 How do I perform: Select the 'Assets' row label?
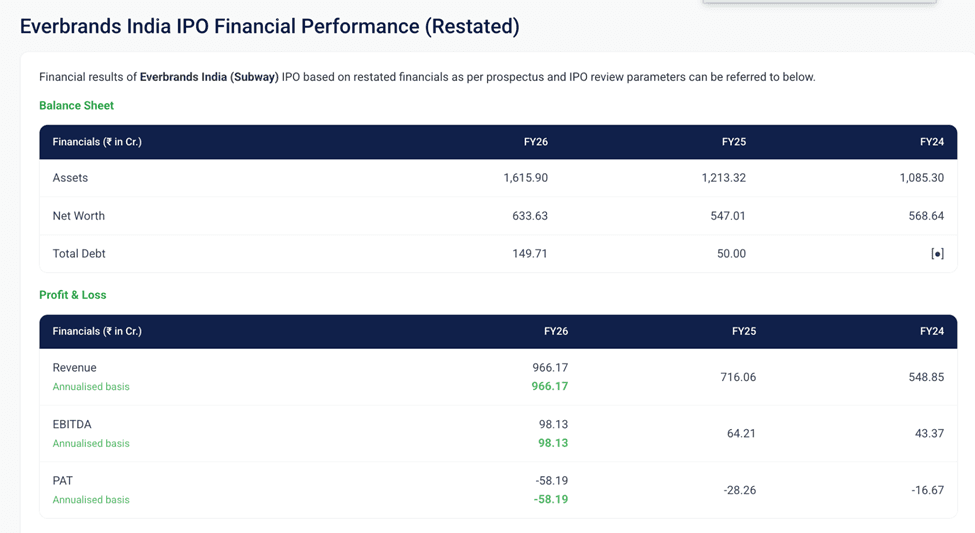[70, 178]
